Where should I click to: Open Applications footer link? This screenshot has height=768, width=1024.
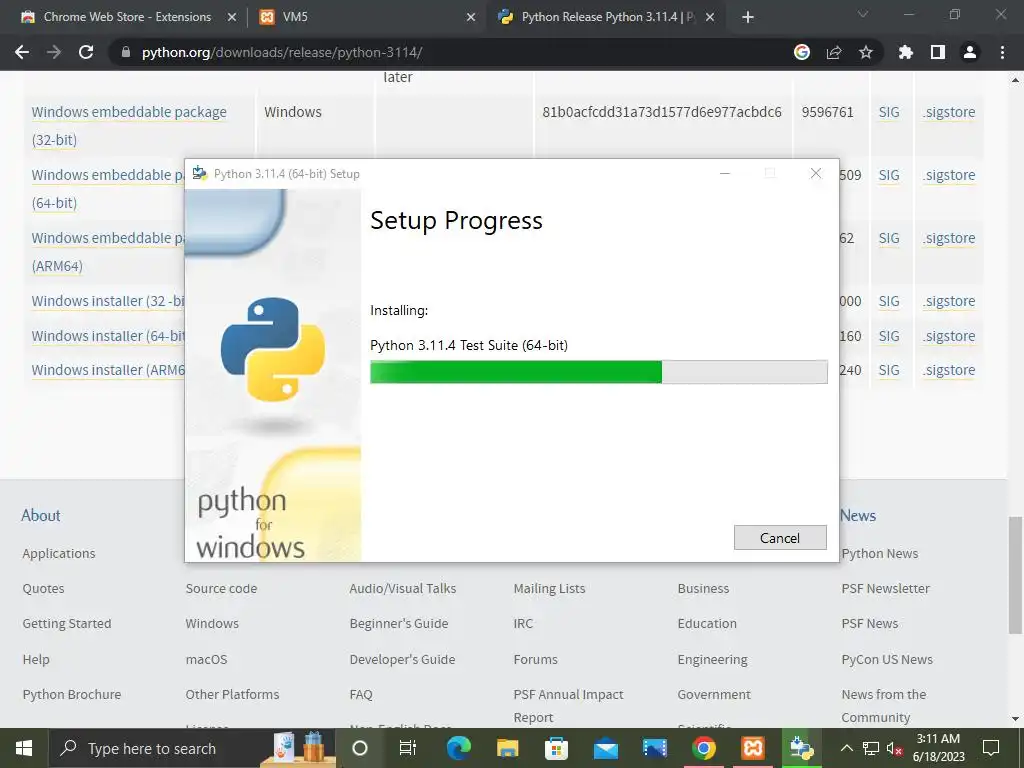point(59,553)
